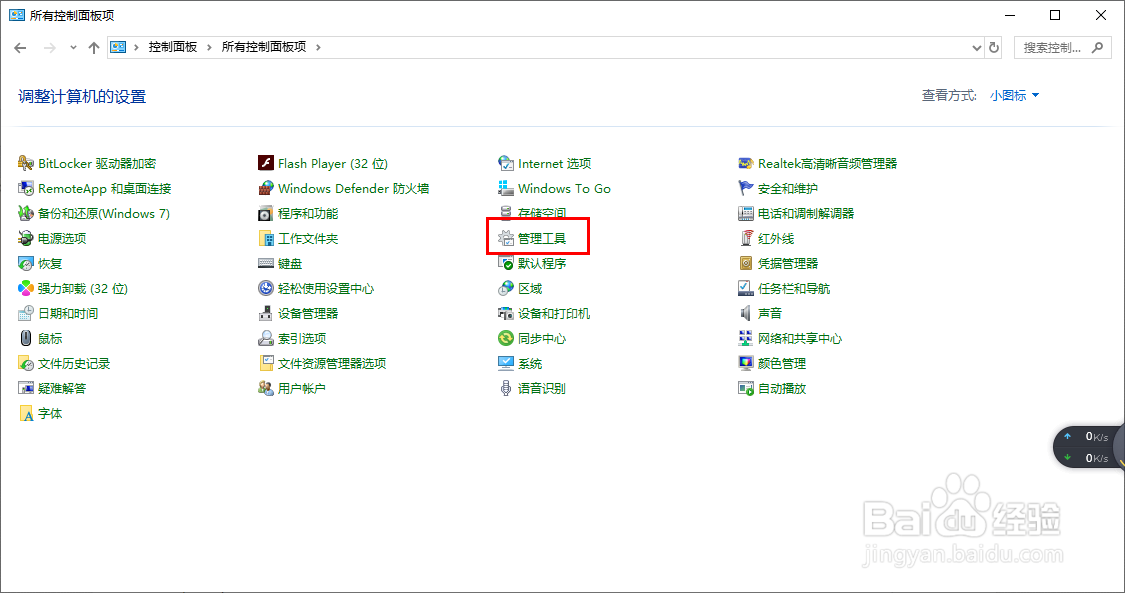Screen dimensions: 1125x593
Task: Open the 小图标 view mode dropdown
Action: tap(1015, 95)
